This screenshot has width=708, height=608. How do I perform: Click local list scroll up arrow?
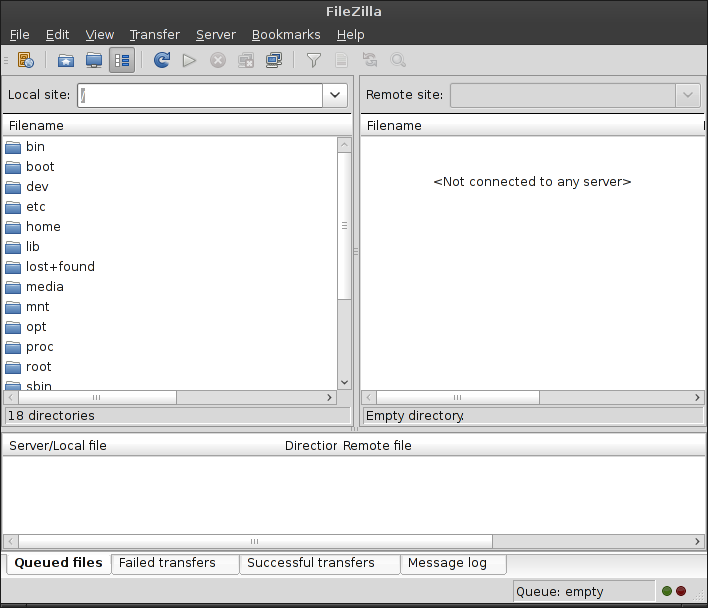(344, 145)
